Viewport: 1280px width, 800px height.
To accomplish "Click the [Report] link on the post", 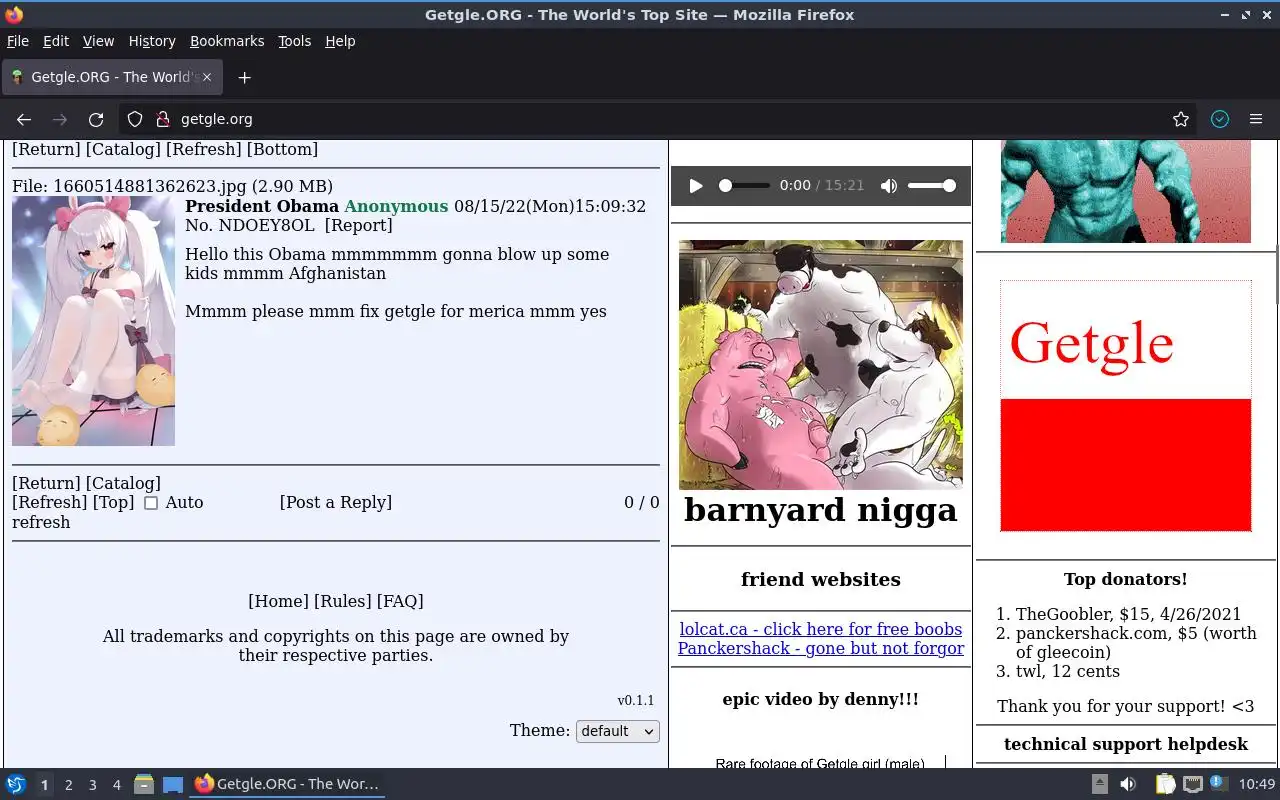I will (x=358, y=225).
